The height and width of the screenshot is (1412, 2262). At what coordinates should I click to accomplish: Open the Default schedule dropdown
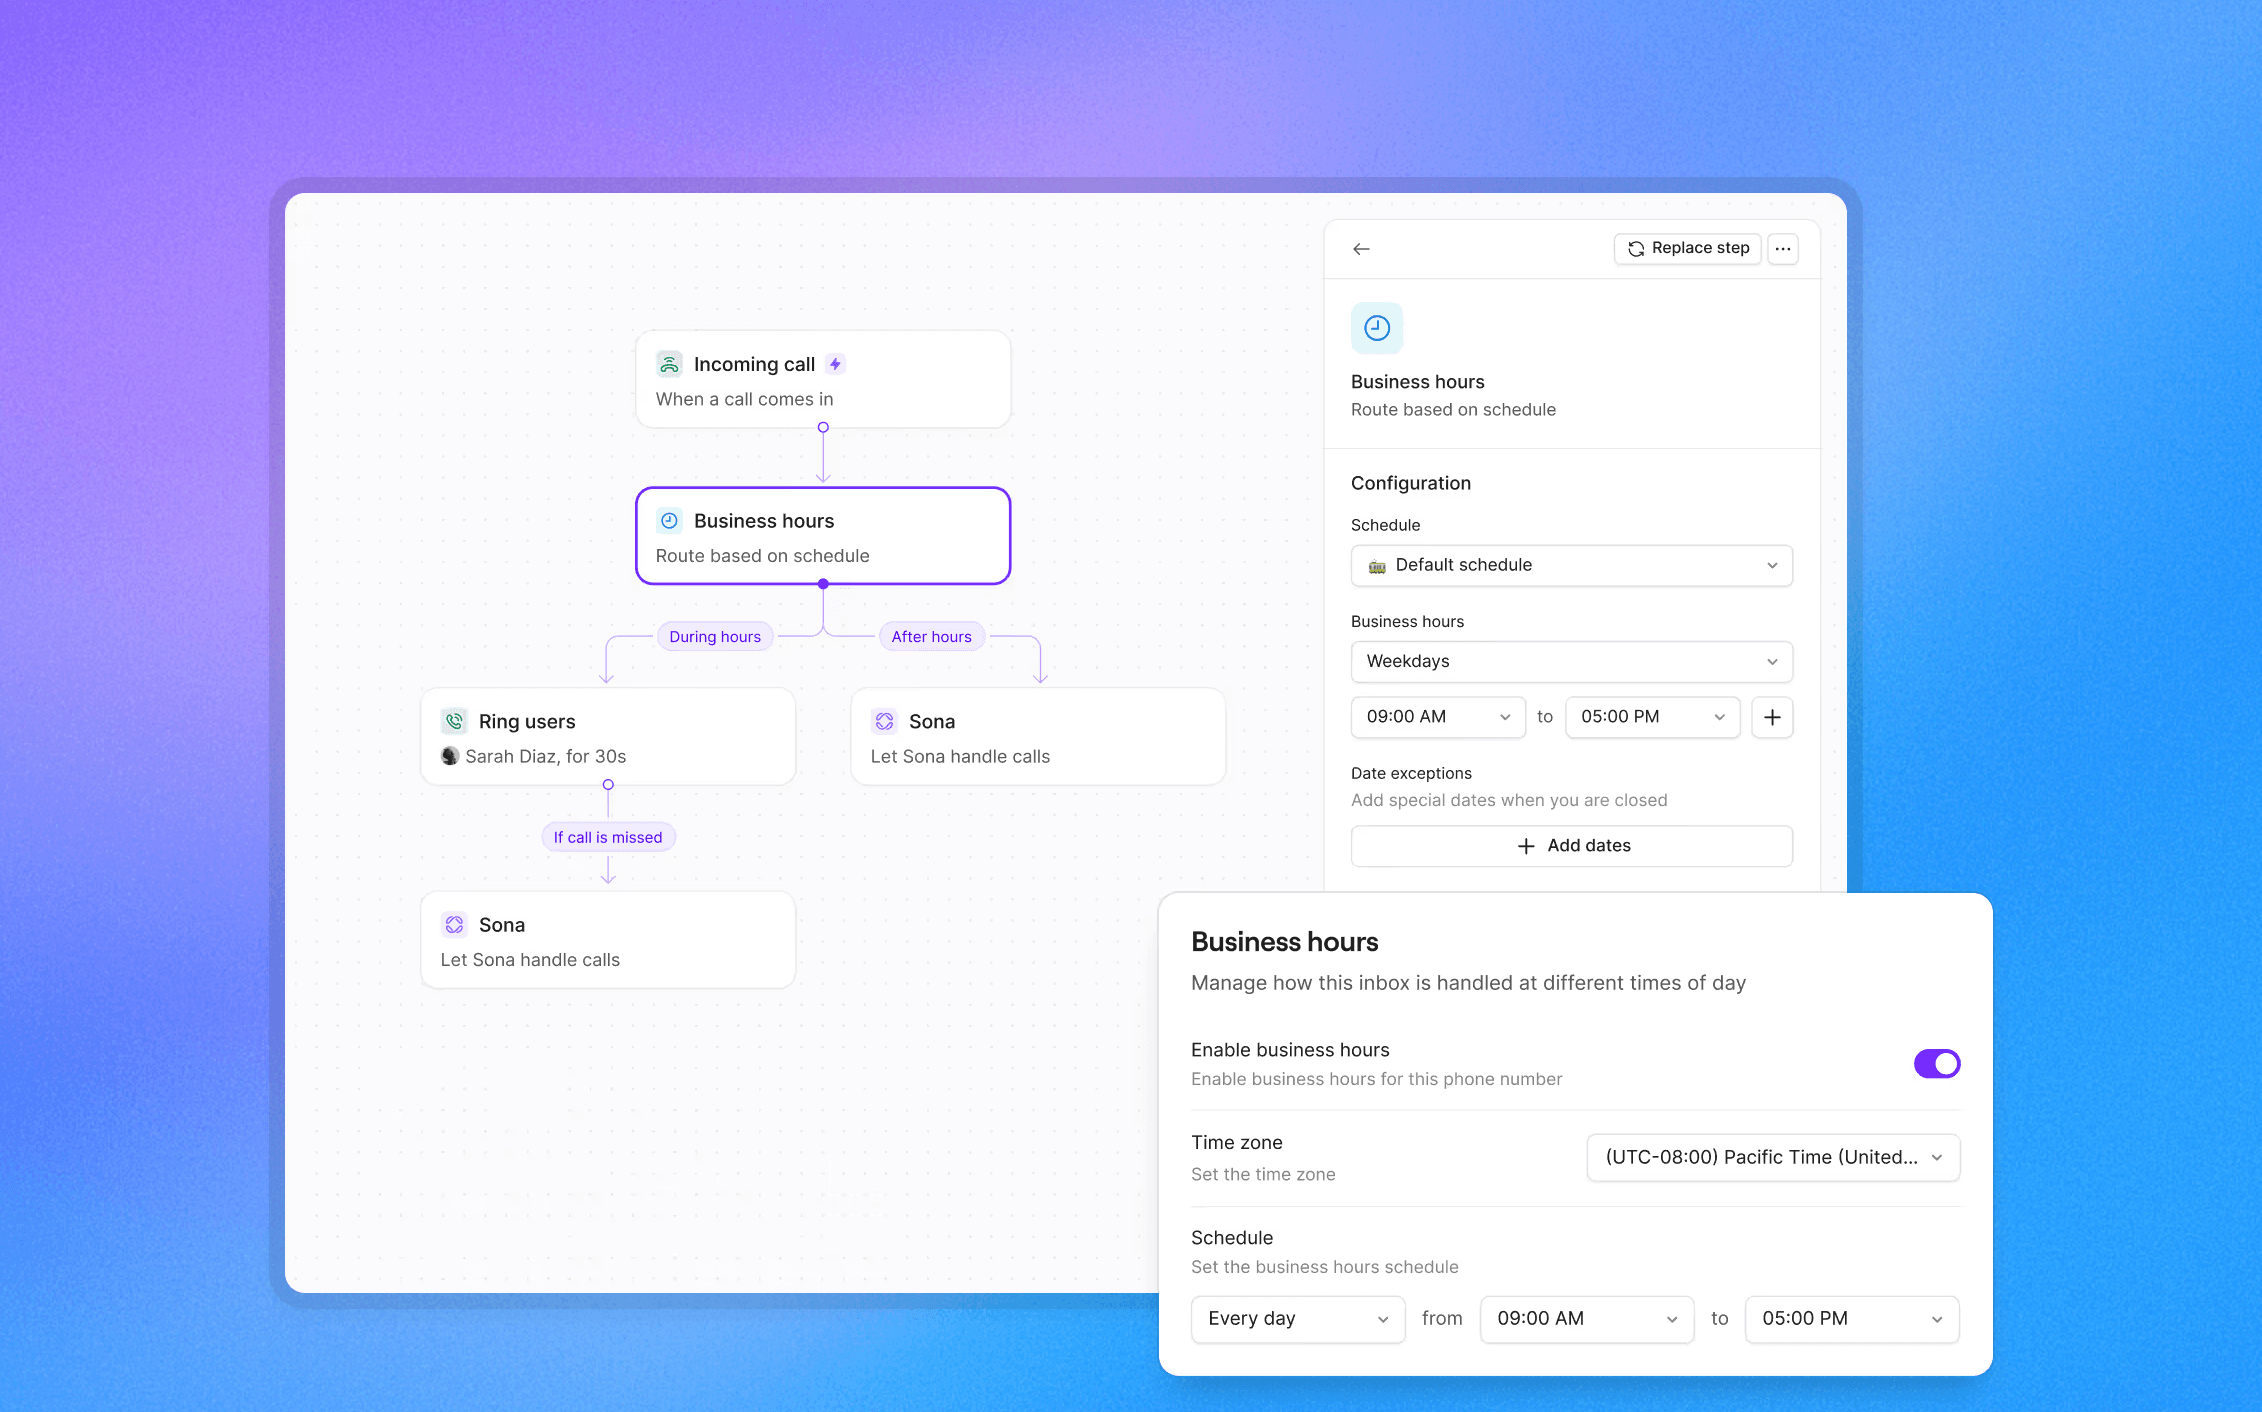[1570, 565]
